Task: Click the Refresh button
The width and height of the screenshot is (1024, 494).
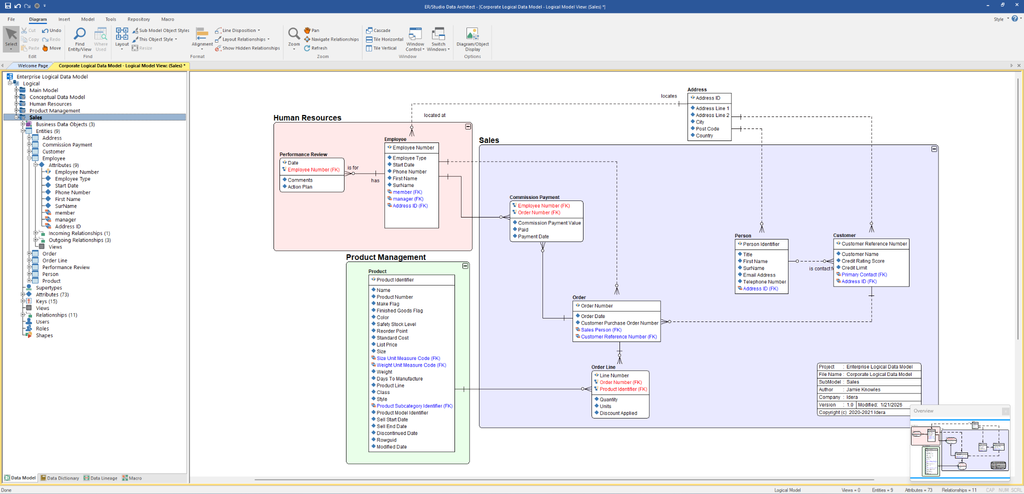Action: [x=316, y=48]
